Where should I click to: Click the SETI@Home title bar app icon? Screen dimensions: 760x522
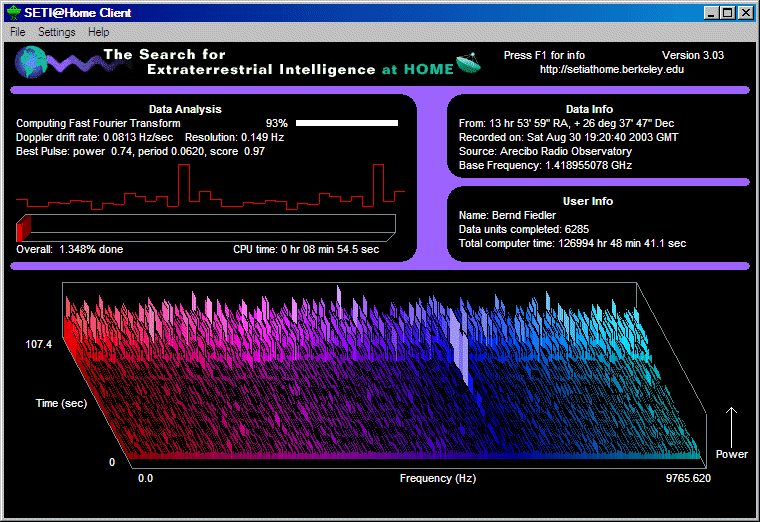tap(14, 13)
